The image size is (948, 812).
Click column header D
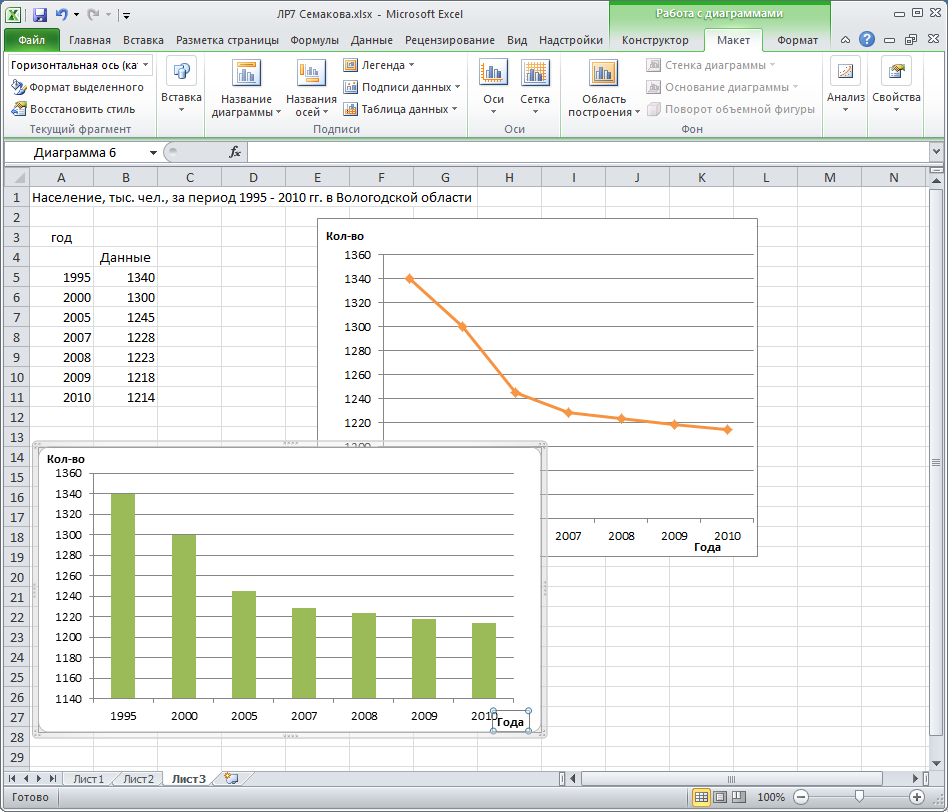(x=253, y=177)
